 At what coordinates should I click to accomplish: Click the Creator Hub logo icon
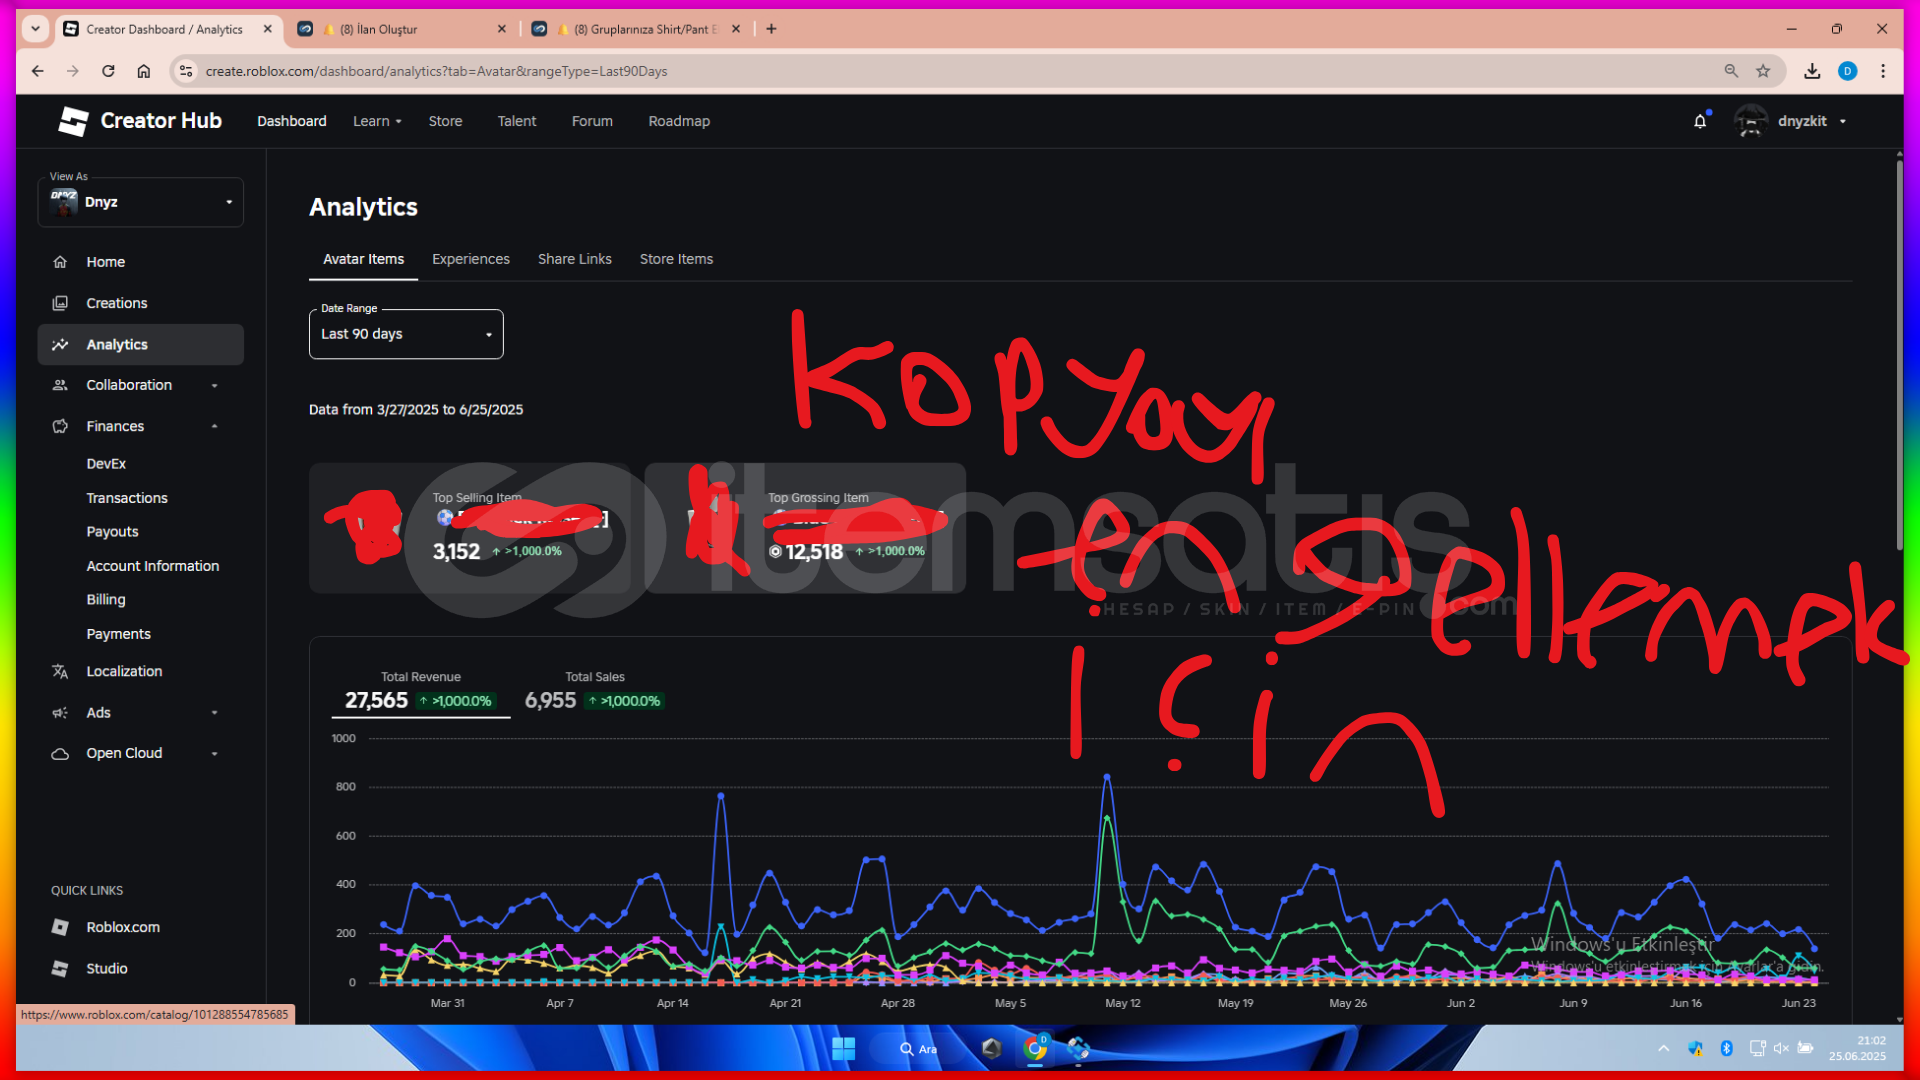[x=73, y=121]
